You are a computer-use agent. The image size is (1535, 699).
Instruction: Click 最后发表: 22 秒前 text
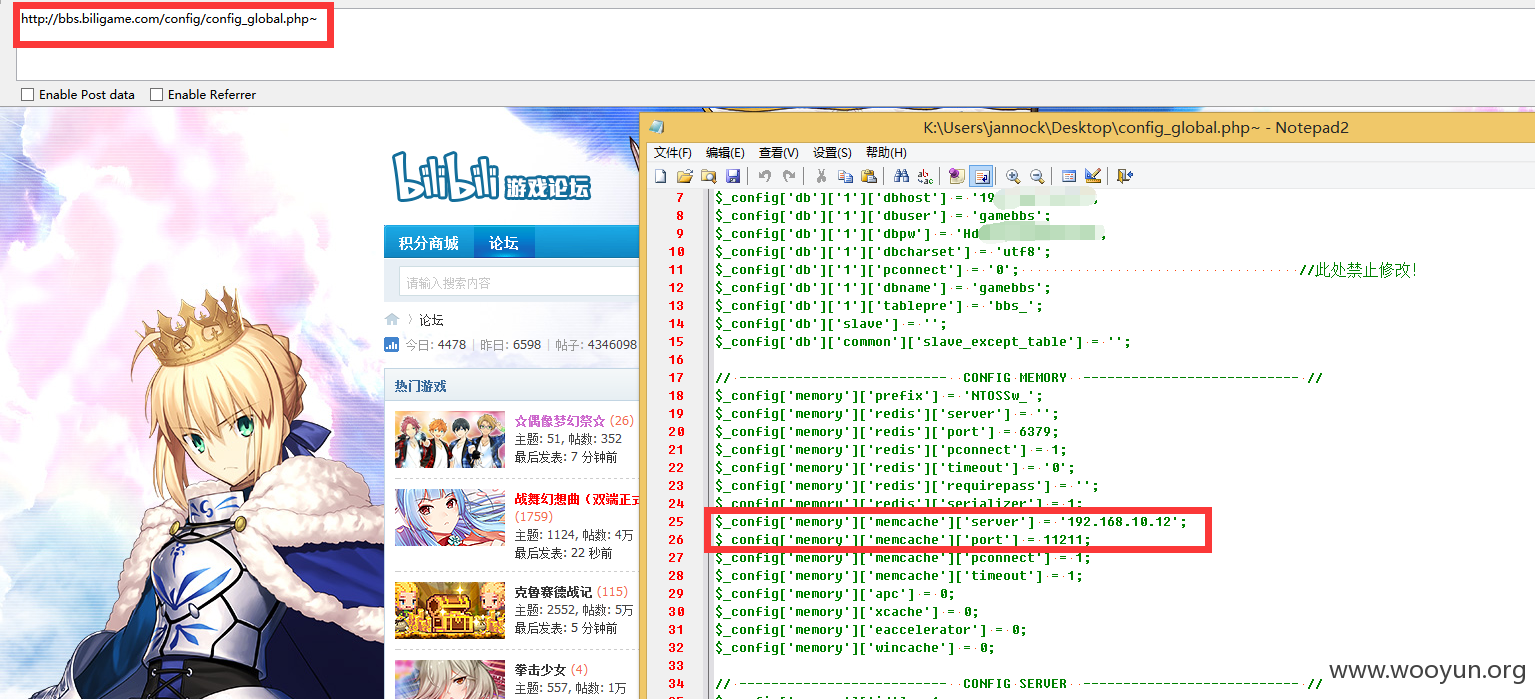tap(563, 553)
